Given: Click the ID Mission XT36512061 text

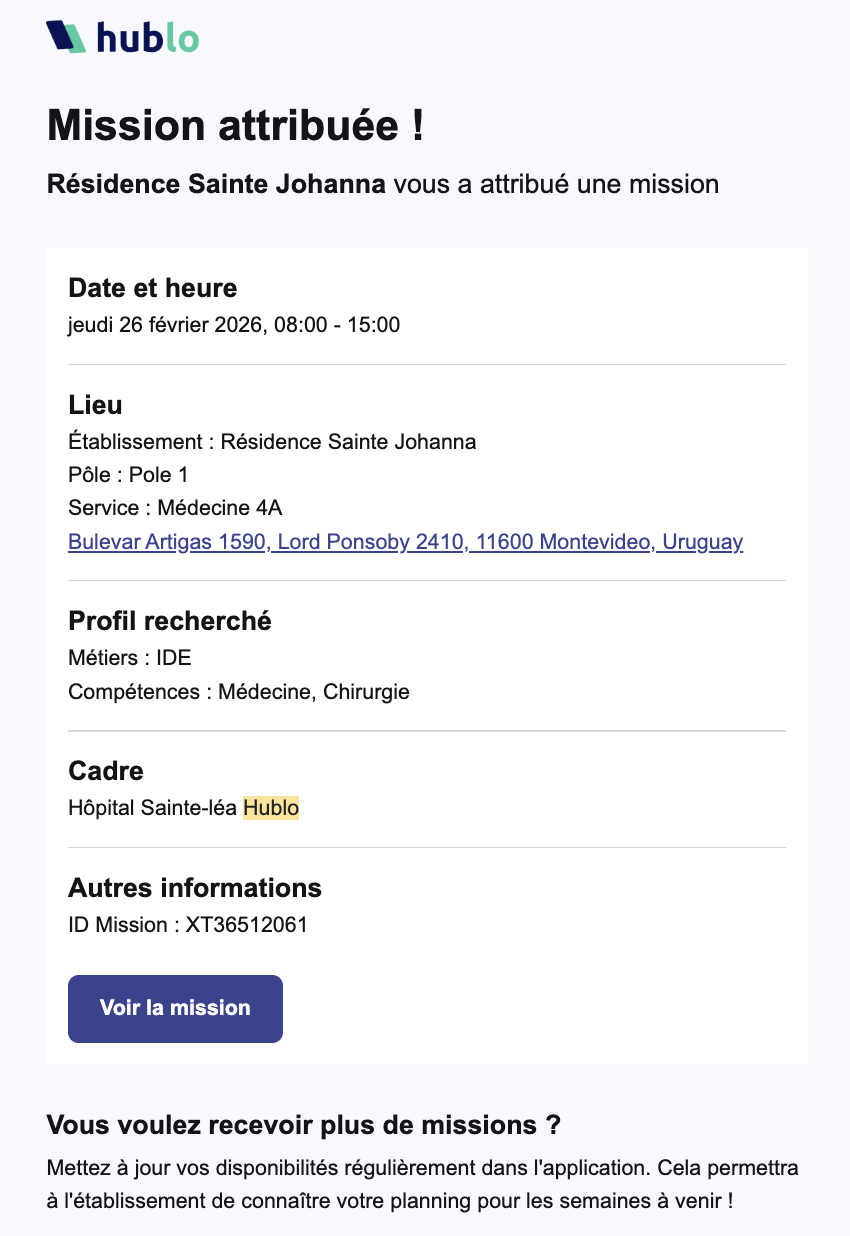Looking at the screenshot, I should click(188, 925).
